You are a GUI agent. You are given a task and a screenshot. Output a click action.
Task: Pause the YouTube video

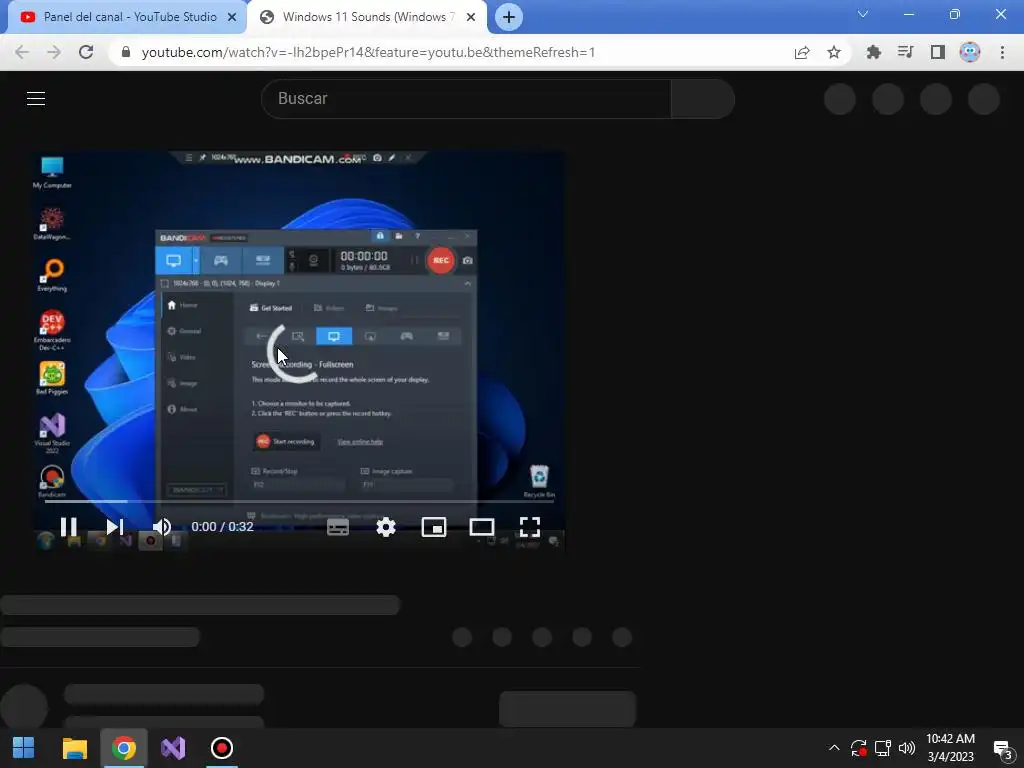[x=69, y=526]
